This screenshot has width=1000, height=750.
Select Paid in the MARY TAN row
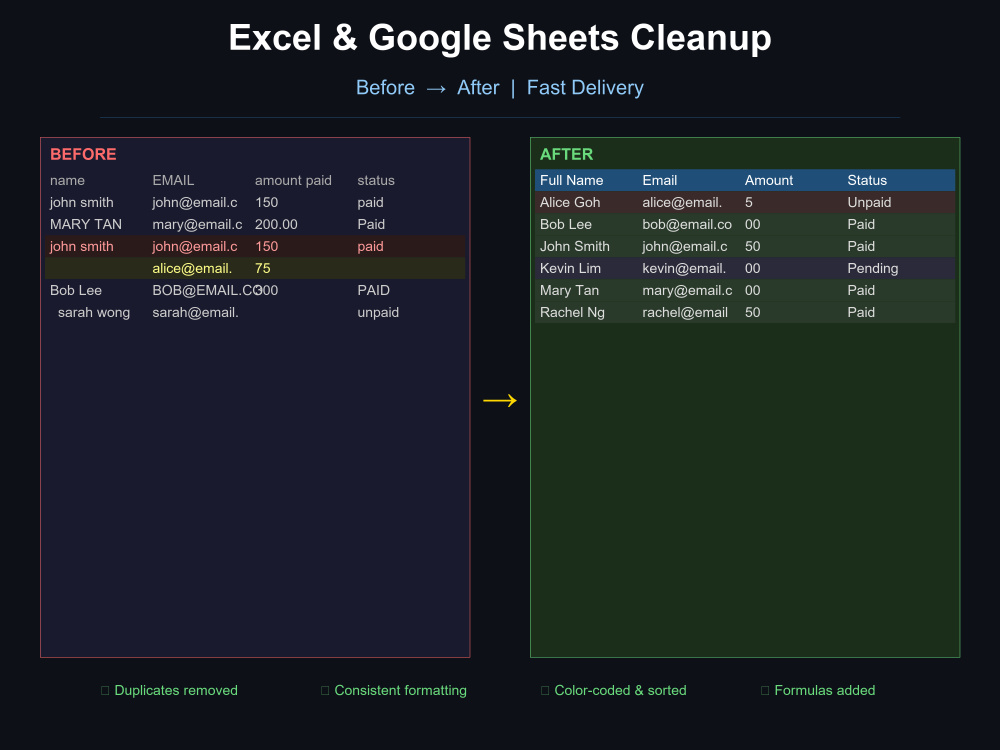tap(371, 224)
